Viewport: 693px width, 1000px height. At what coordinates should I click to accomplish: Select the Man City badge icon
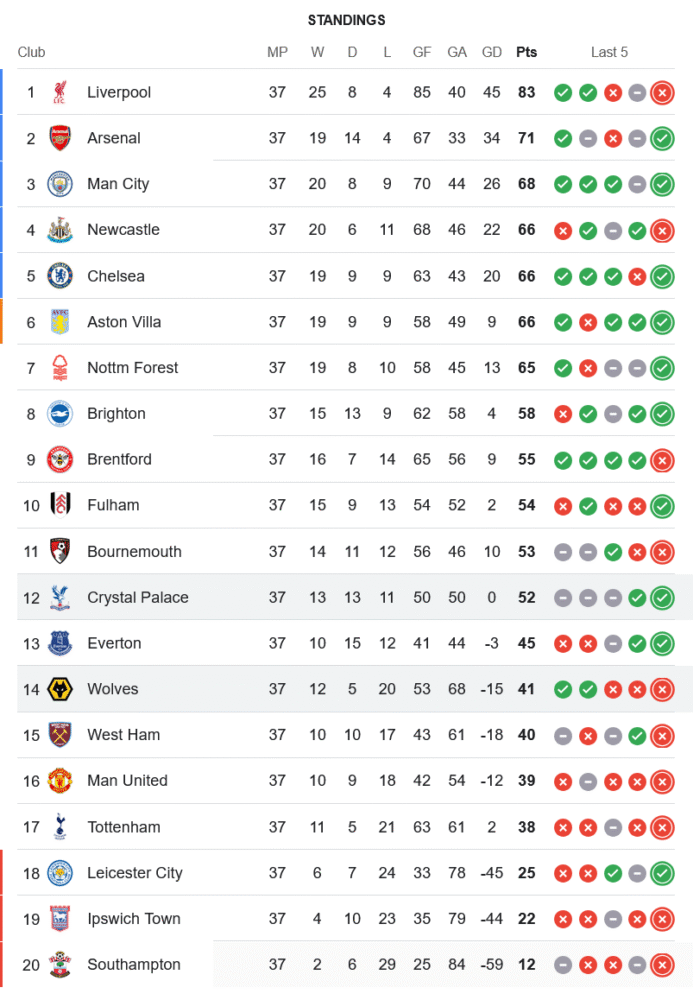(x=60, y=184)
